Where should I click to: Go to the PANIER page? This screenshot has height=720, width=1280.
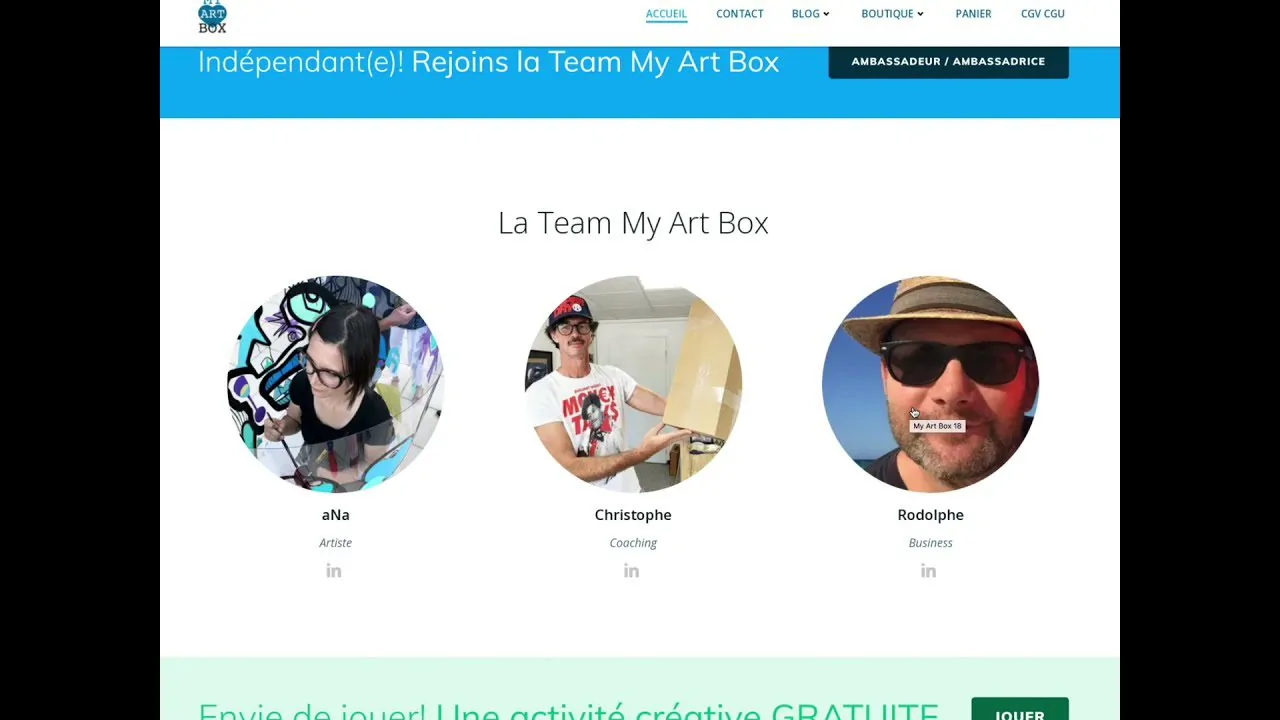coord(973,14)
